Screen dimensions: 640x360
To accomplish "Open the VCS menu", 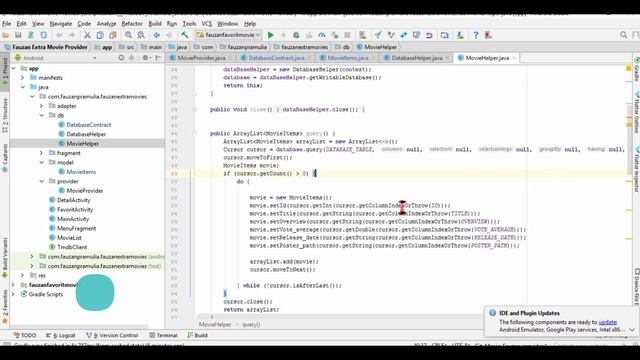I will click(207, 24).
